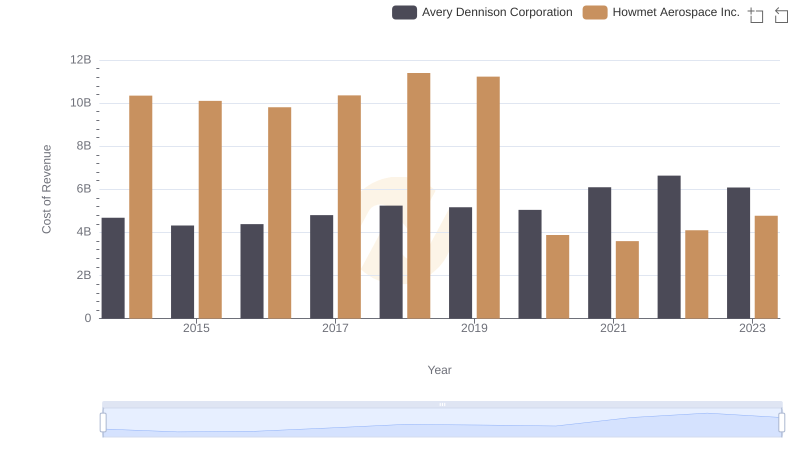Select Howmet Aerospace 2018 tallest bar
Viewport: 800px width, 461px height.
419,196
